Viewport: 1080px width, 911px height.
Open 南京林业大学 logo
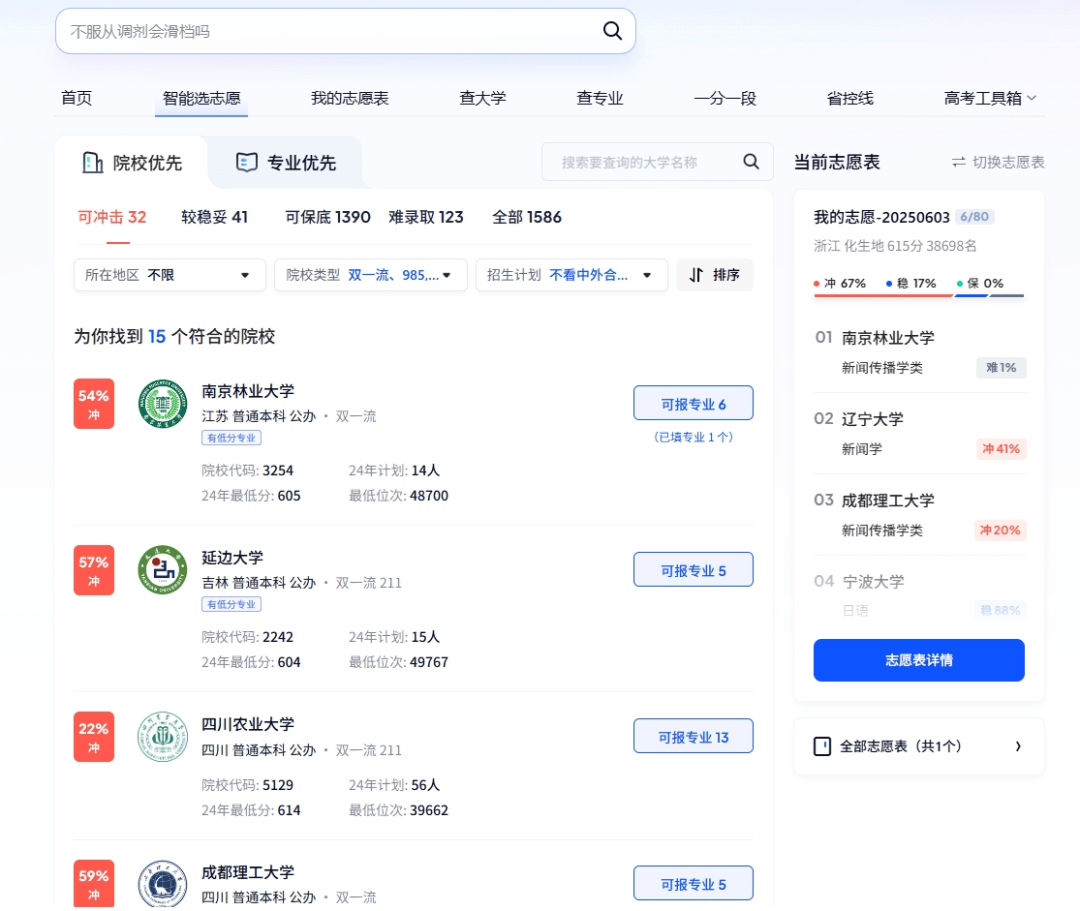[x=162, y=404]
